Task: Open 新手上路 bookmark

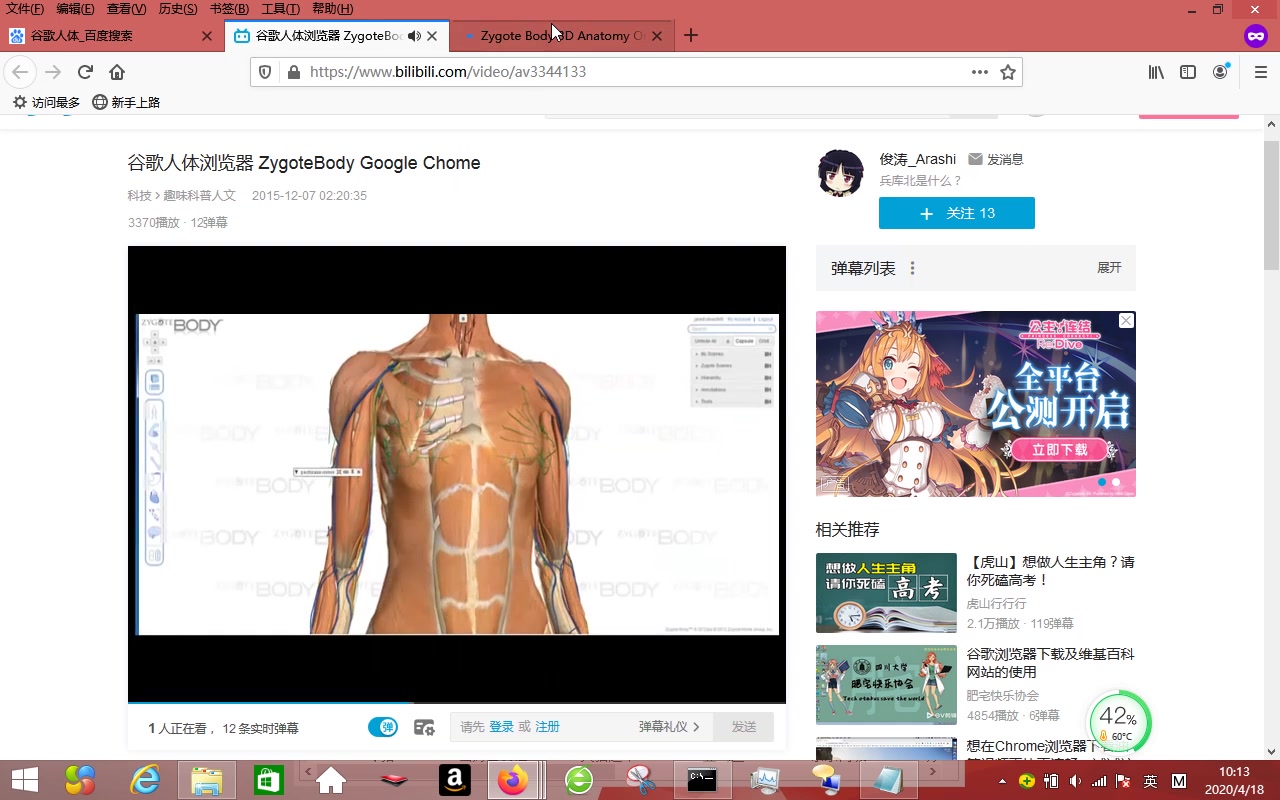Action: point(126,102)
